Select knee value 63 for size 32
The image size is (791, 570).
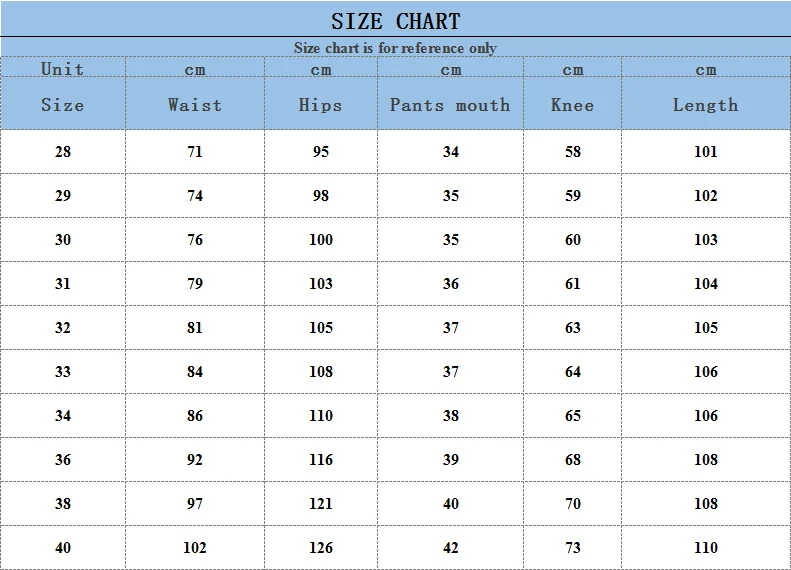(573, 327)
